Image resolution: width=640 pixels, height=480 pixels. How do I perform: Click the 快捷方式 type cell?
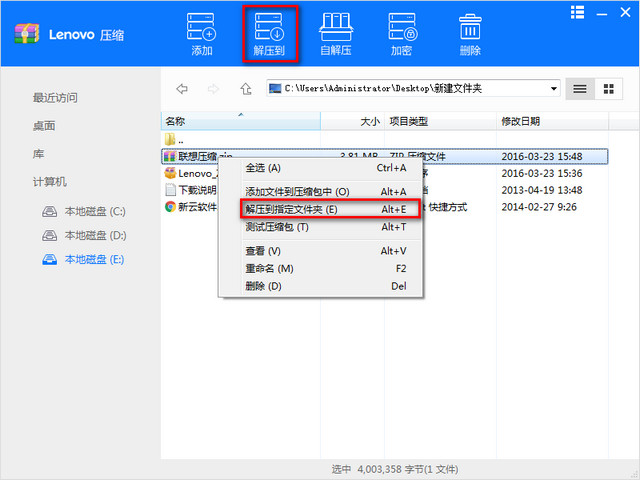point(448,207)
